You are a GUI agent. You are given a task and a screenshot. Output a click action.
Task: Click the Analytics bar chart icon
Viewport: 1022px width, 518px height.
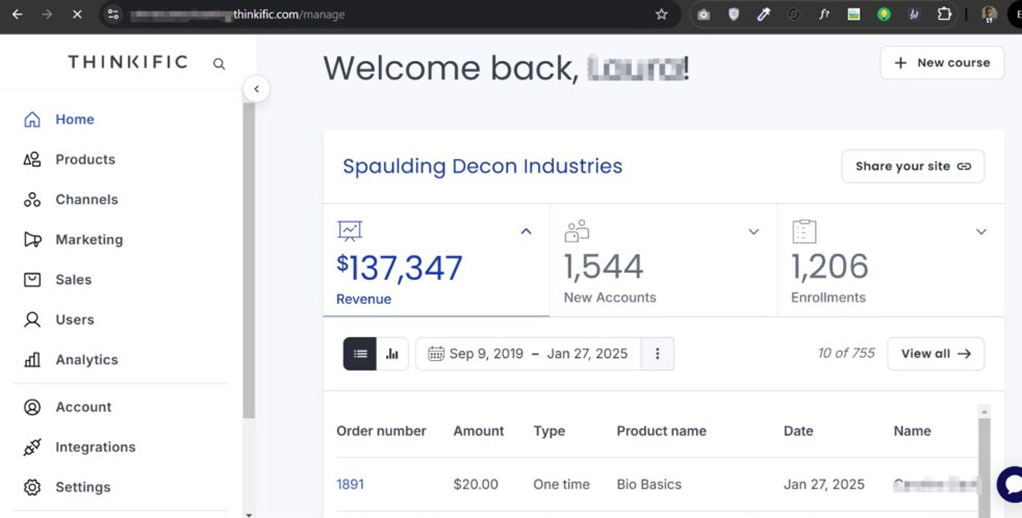tap(32, 360)
